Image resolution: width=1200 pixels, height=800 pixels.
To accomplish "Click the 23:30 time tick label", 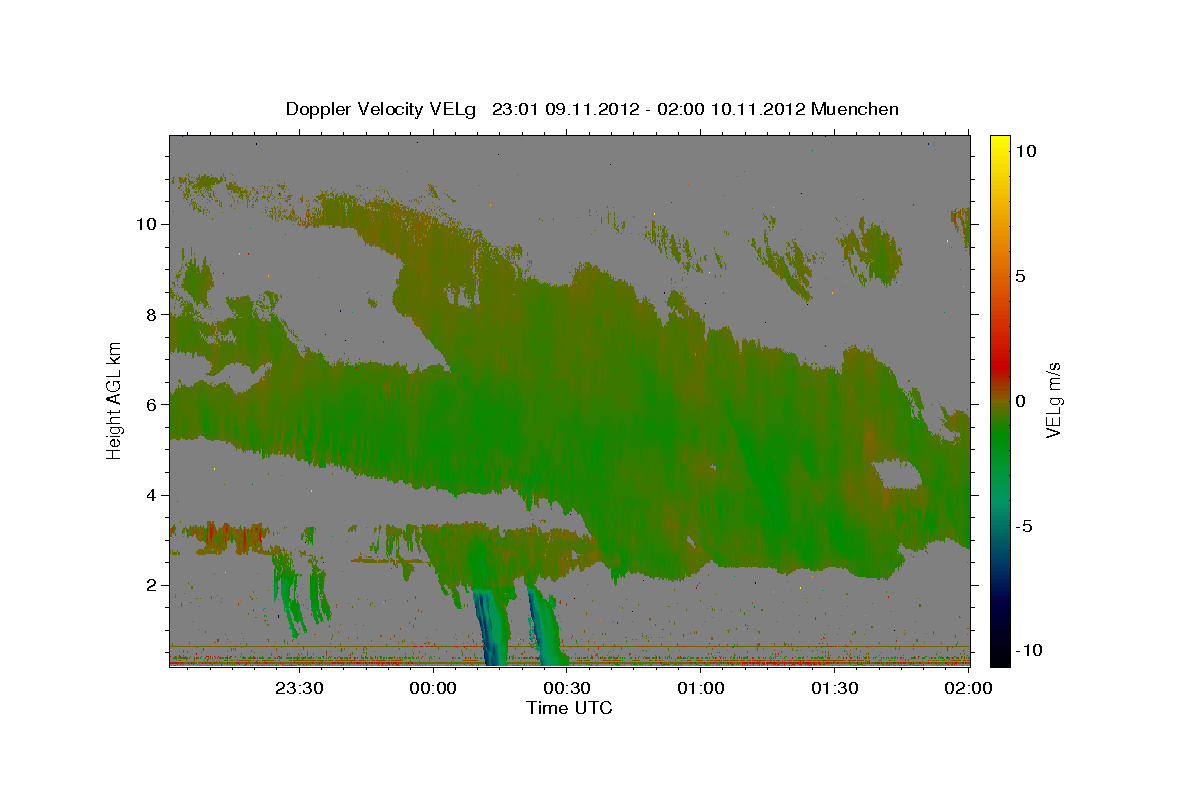I will (x=300, y=688).
